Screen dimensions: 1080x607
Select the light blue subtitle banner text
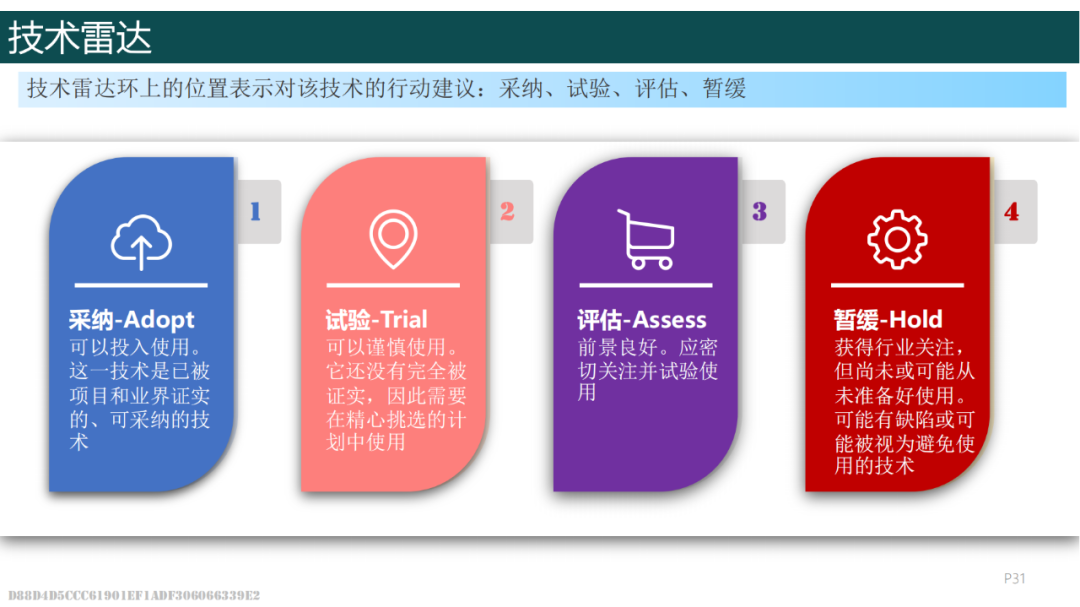tap(387, 89)
